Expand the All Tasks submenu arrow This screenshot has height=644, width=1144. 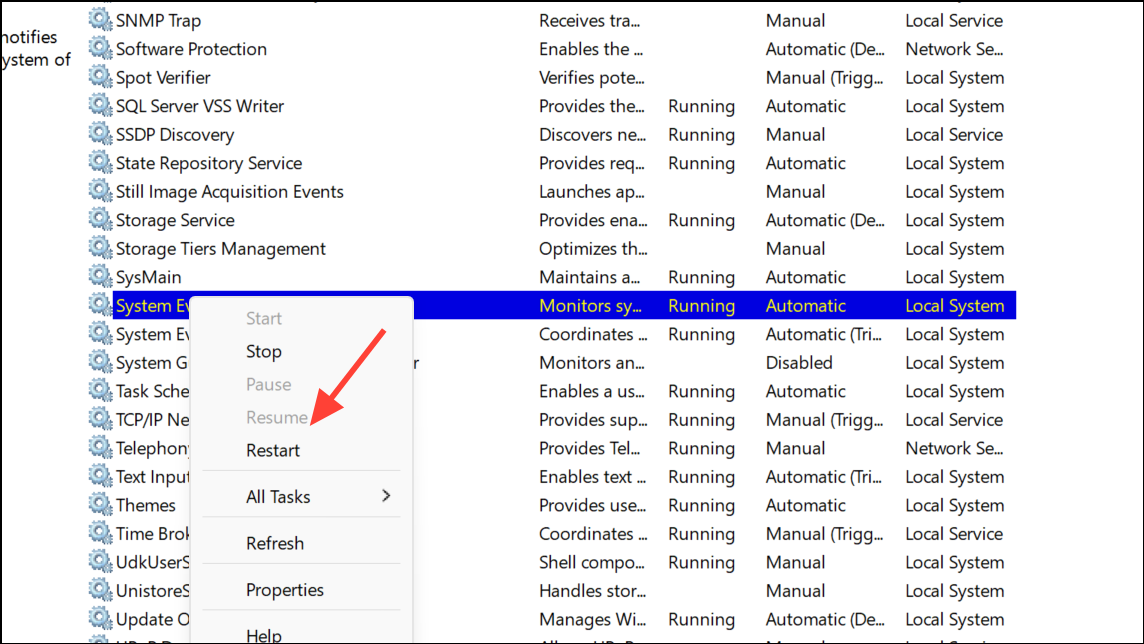tap(386, 496)
